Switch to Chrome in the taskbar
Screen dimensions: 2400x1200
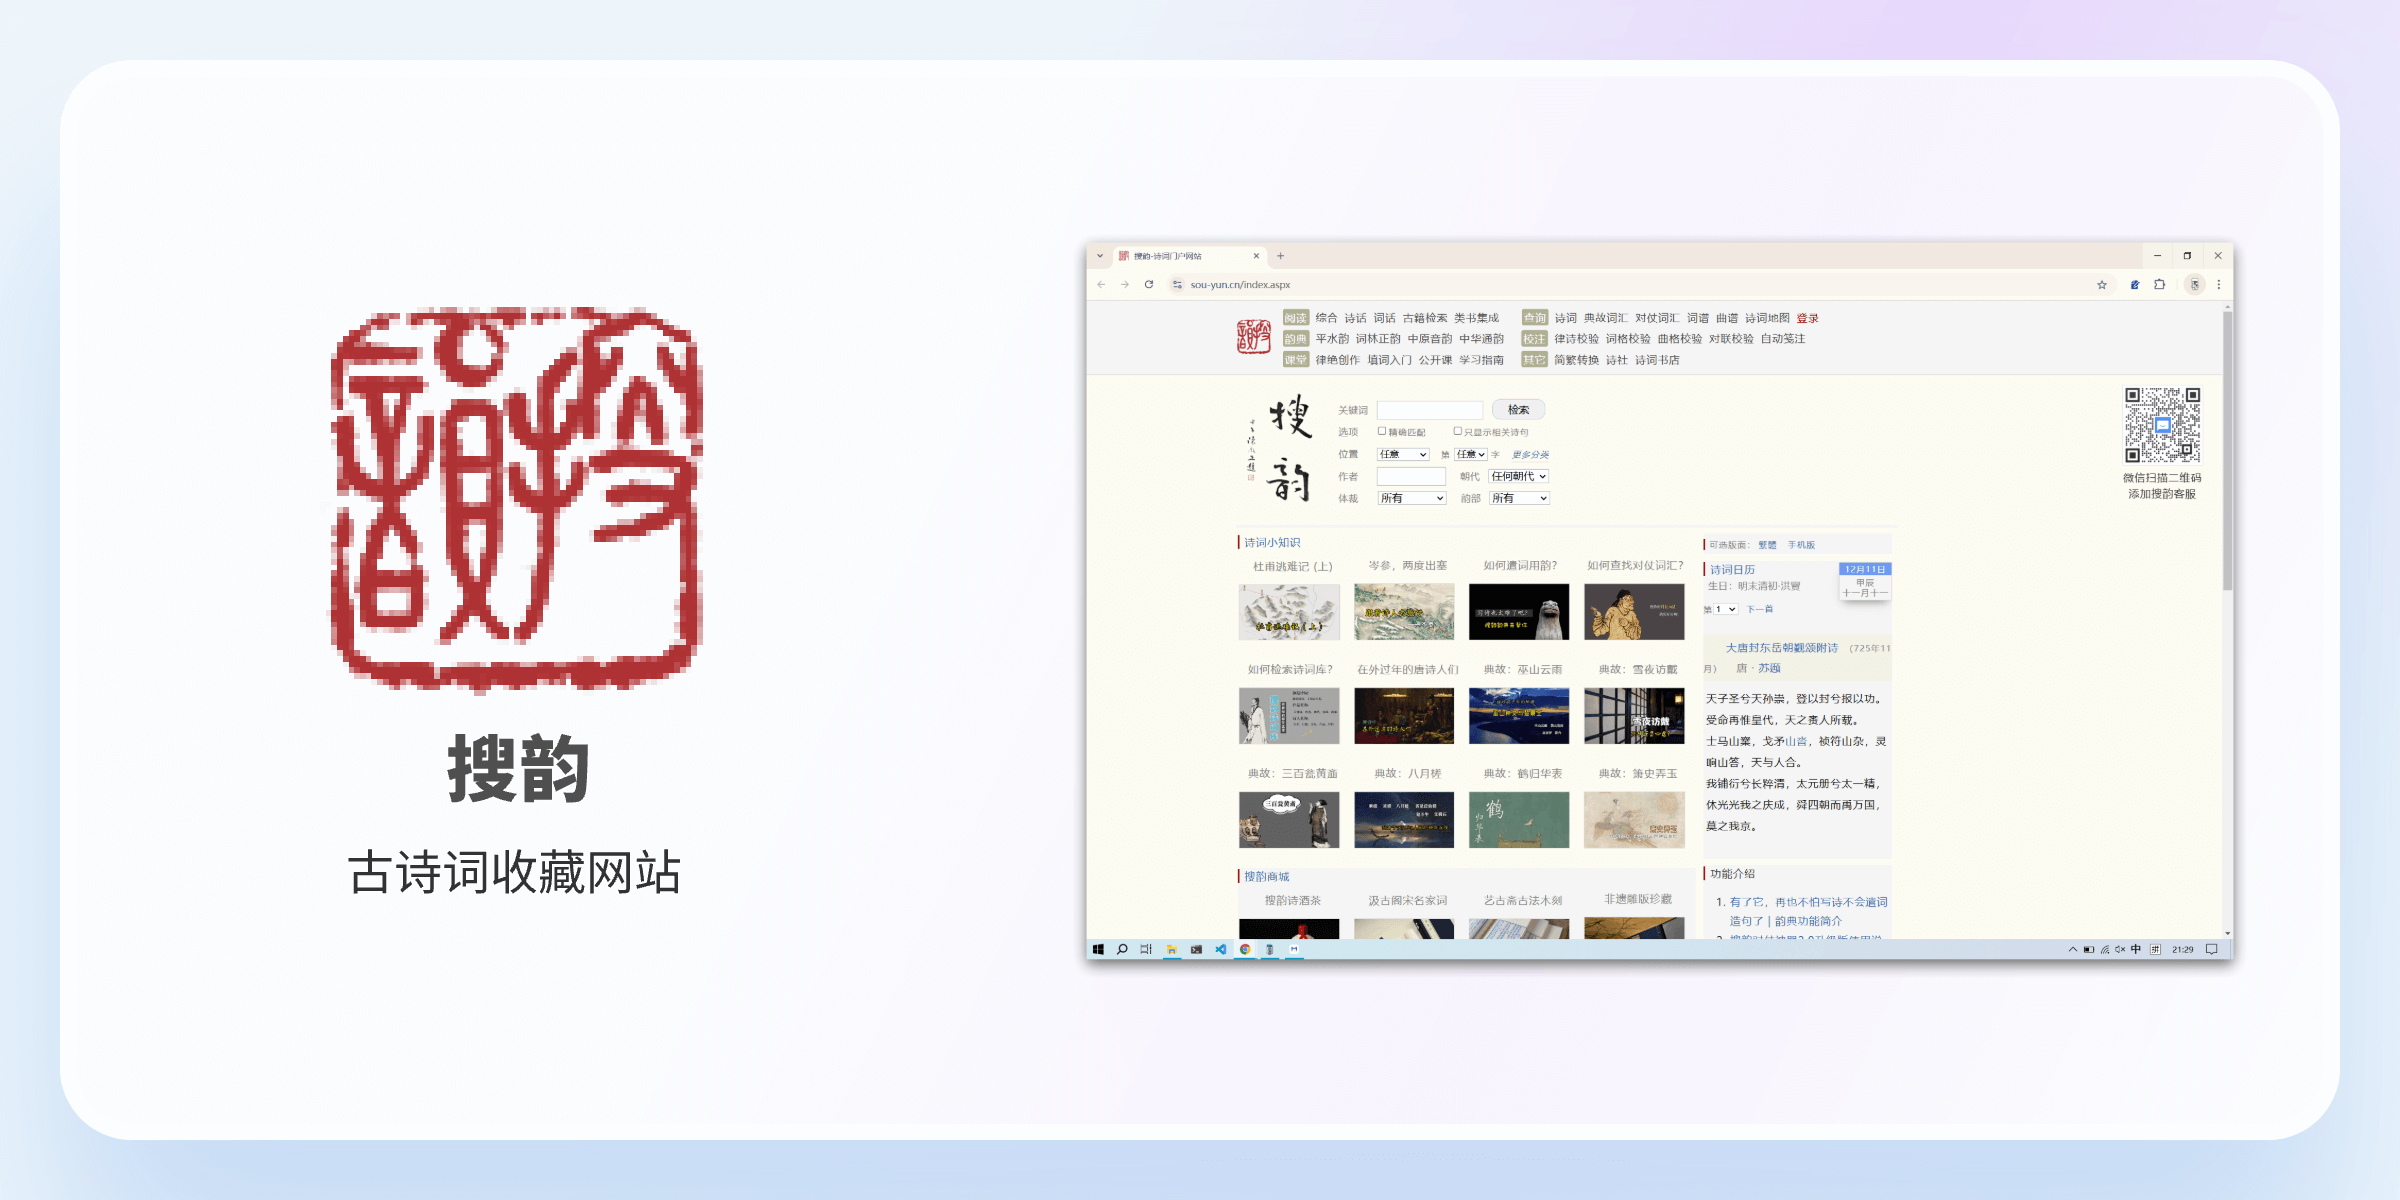[x=1245, y=949]
